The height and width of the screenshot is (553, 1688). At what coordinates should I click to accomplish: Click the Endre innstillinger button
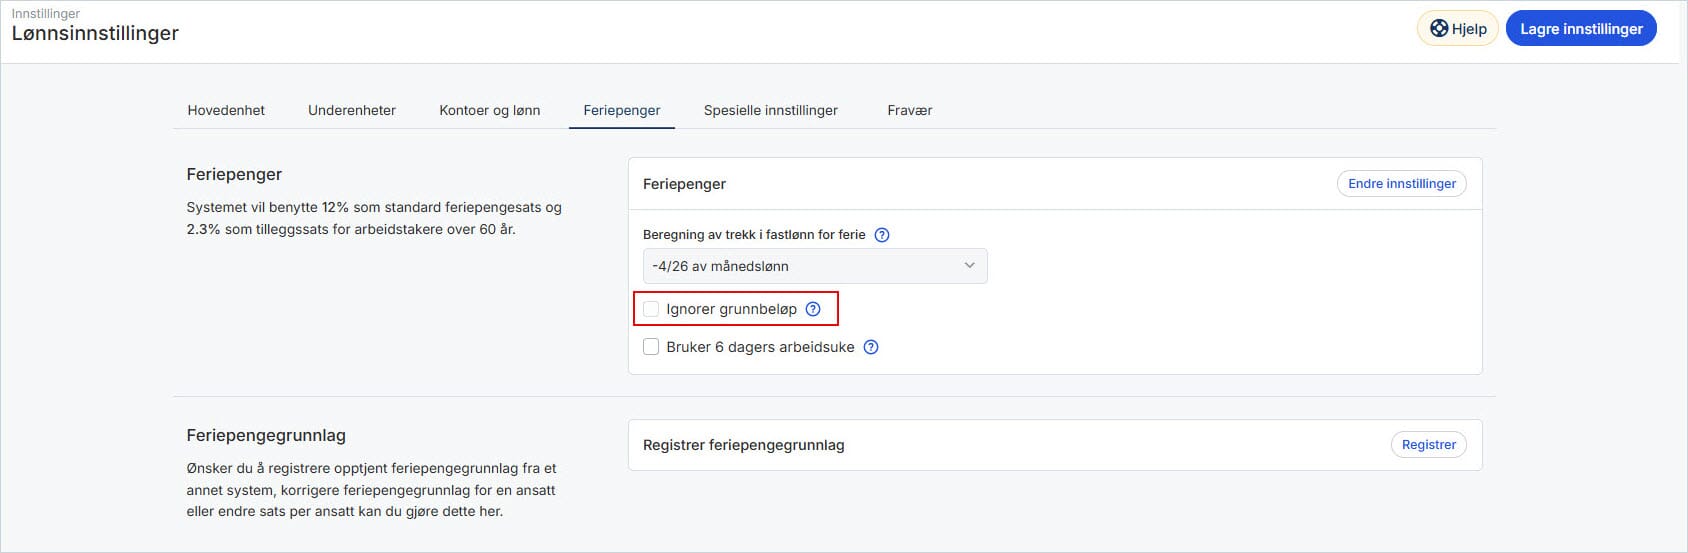click(x=1401, y=184)
